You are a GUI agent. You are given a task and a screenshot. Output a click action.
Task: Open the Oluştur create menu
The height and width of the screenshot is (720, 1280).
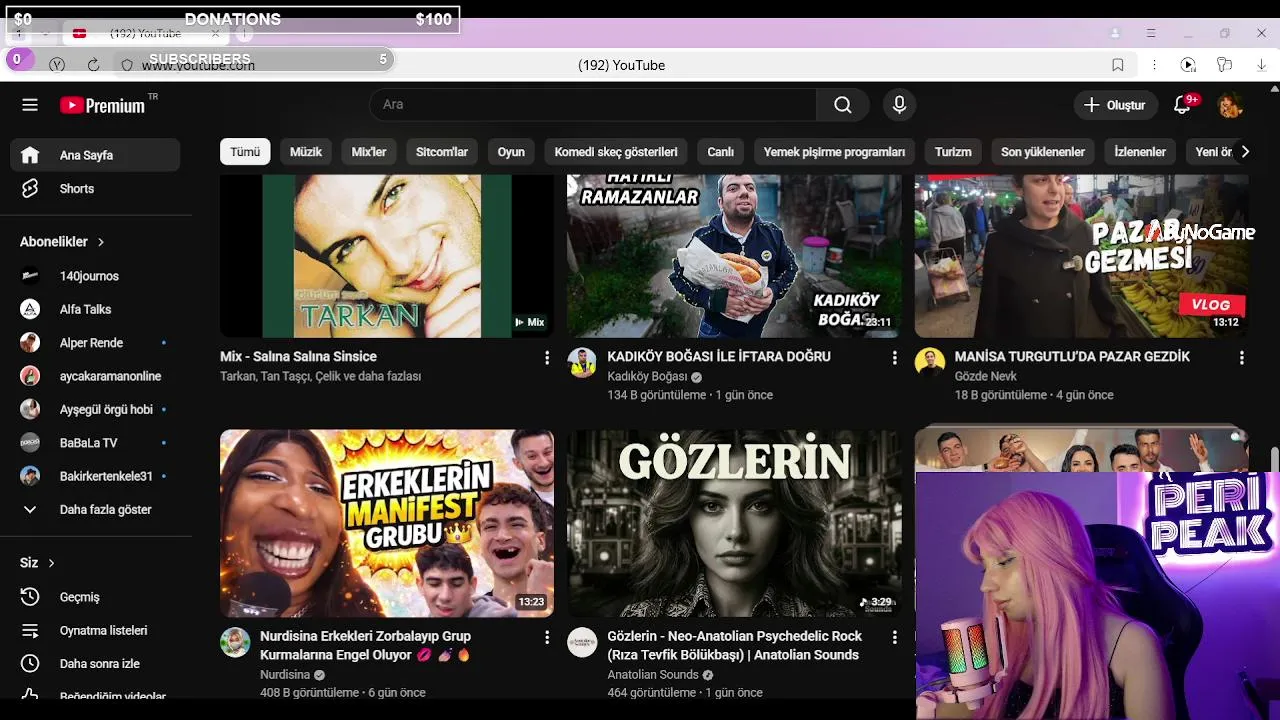pyautogui.click(x=1115, y=105)
